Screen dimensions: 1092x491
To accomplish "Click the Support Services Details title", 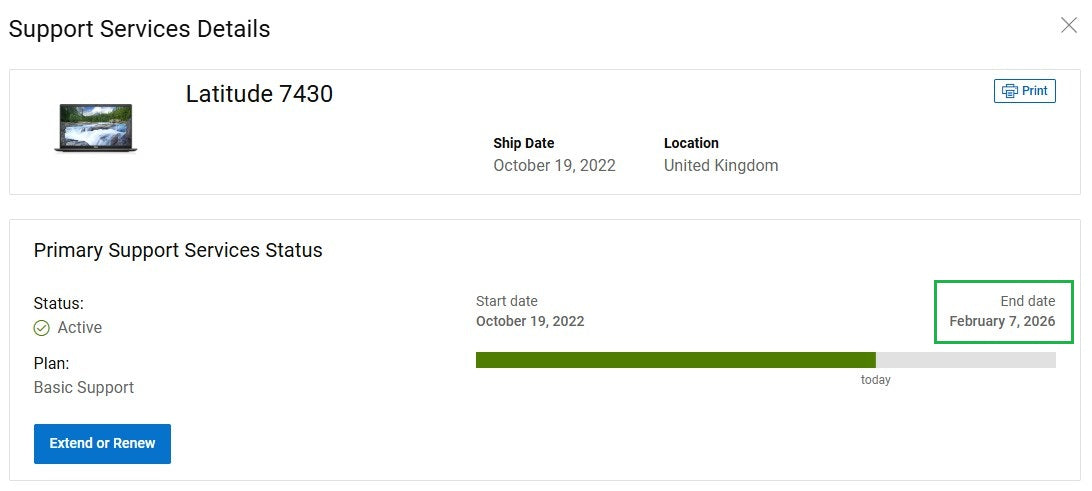I will click(139, 29).
